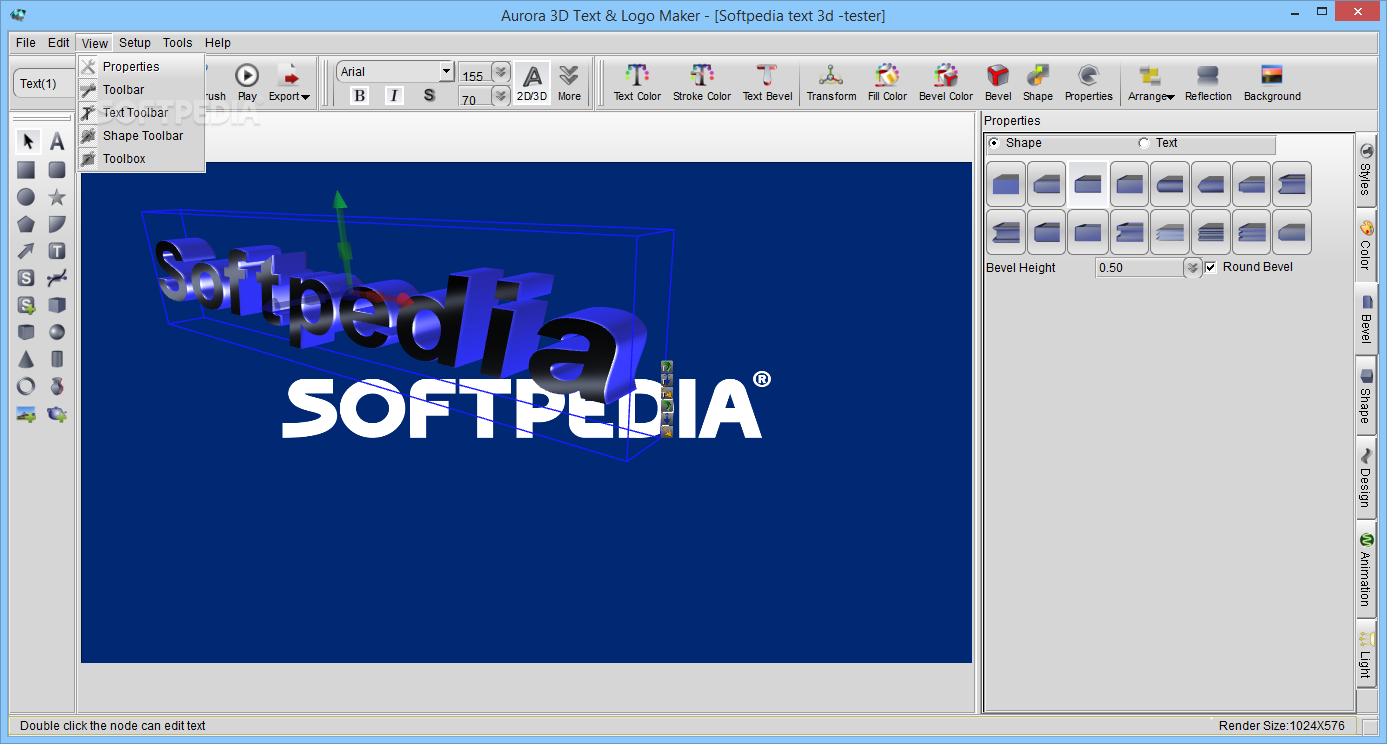Screen dimensions: 1387x744
Task: Select the Text radio button
Action: 1144,143
